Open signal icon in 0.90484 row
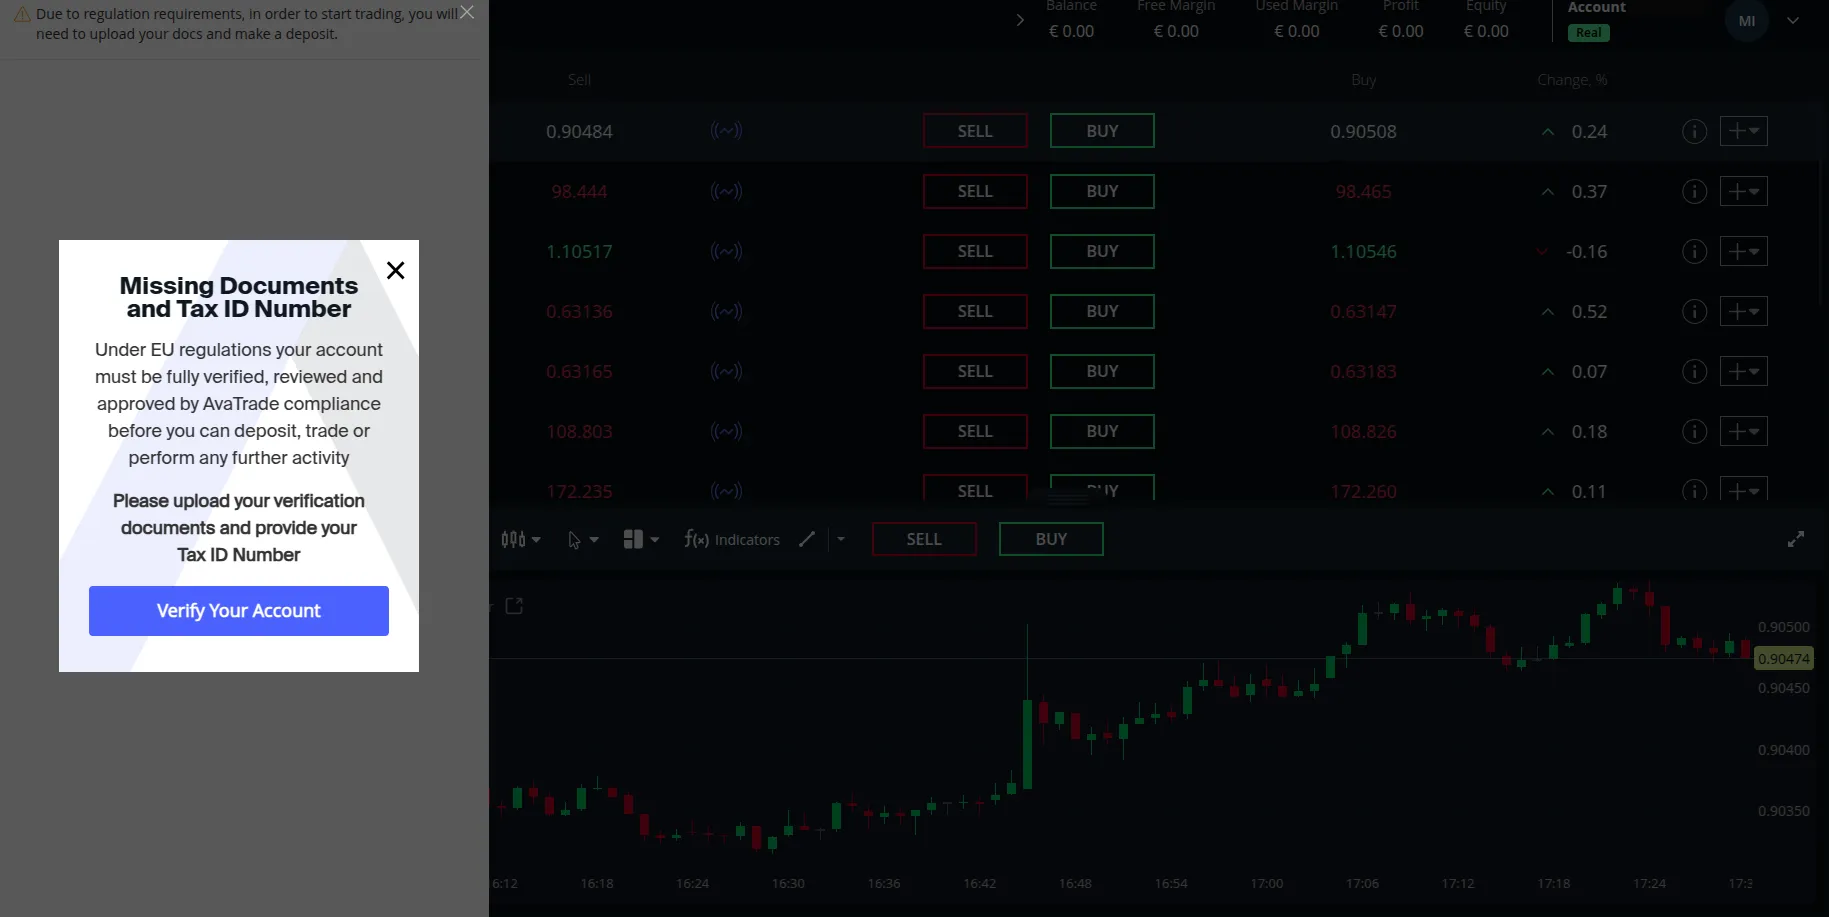The width and height of the screenshot is (1829, 917). coord(726,131)
